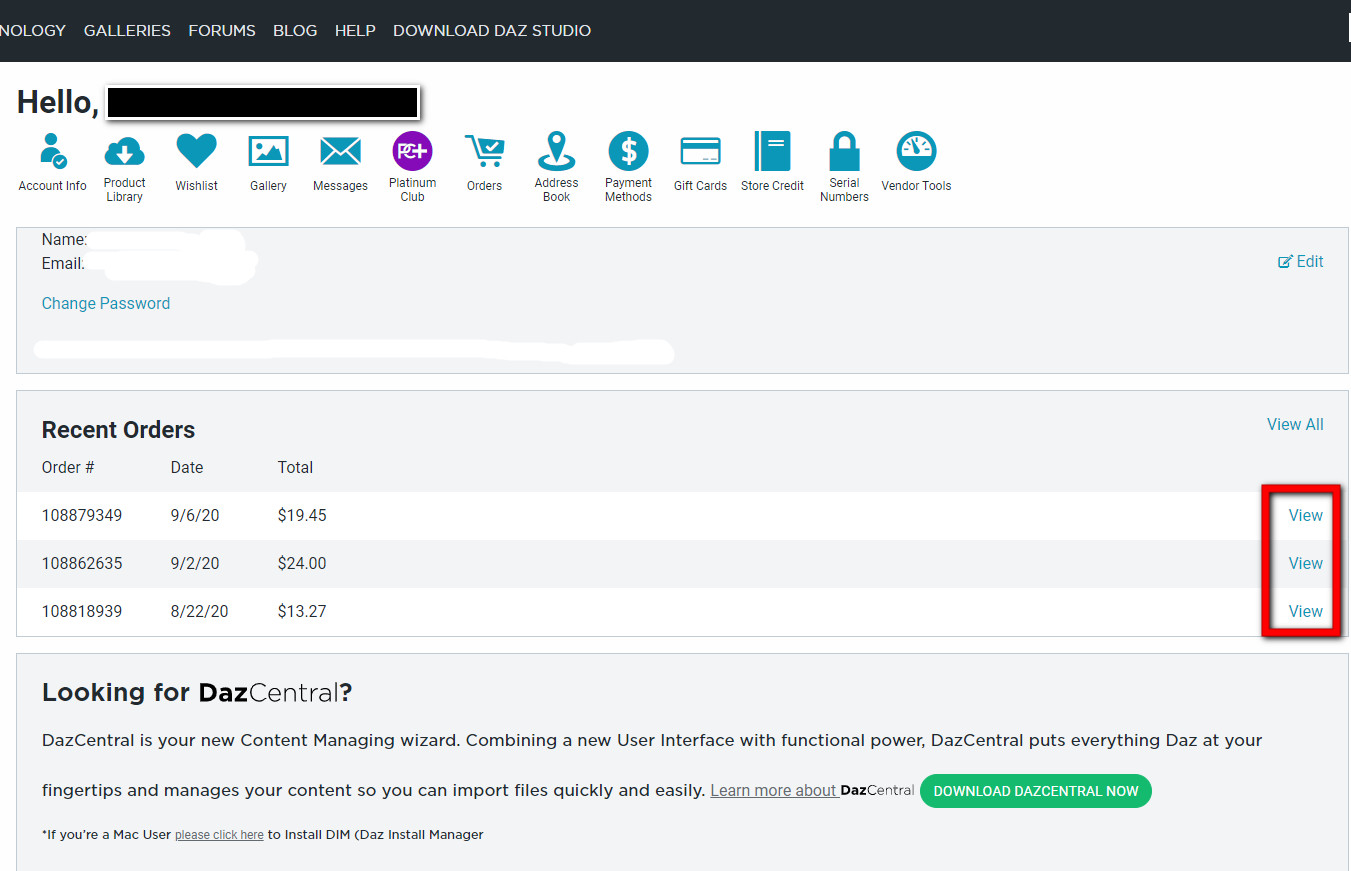Click the Looking for DazCentral heading
Image resolution: width=1351 pixels, height=871 pixels.
coord(197,692)
